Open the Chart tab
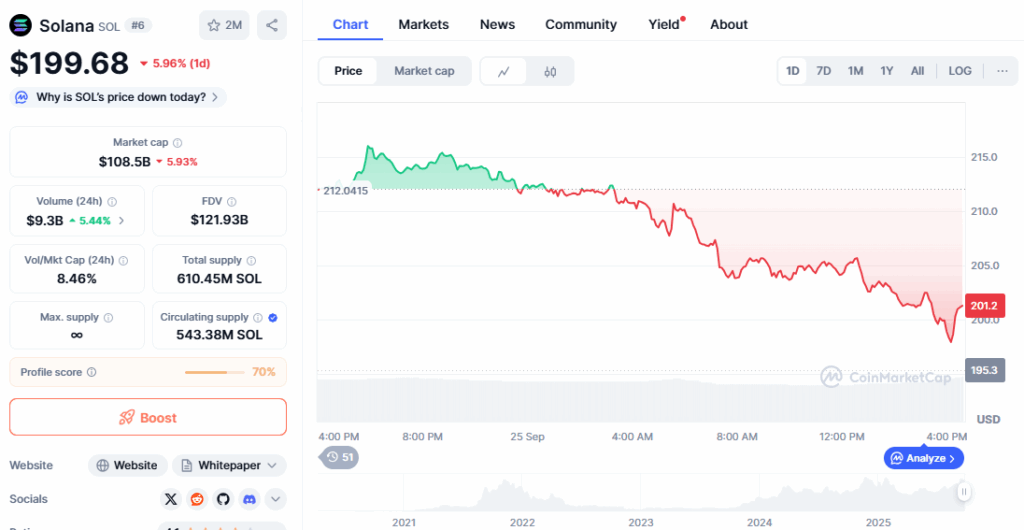 (x=351, y=25)
